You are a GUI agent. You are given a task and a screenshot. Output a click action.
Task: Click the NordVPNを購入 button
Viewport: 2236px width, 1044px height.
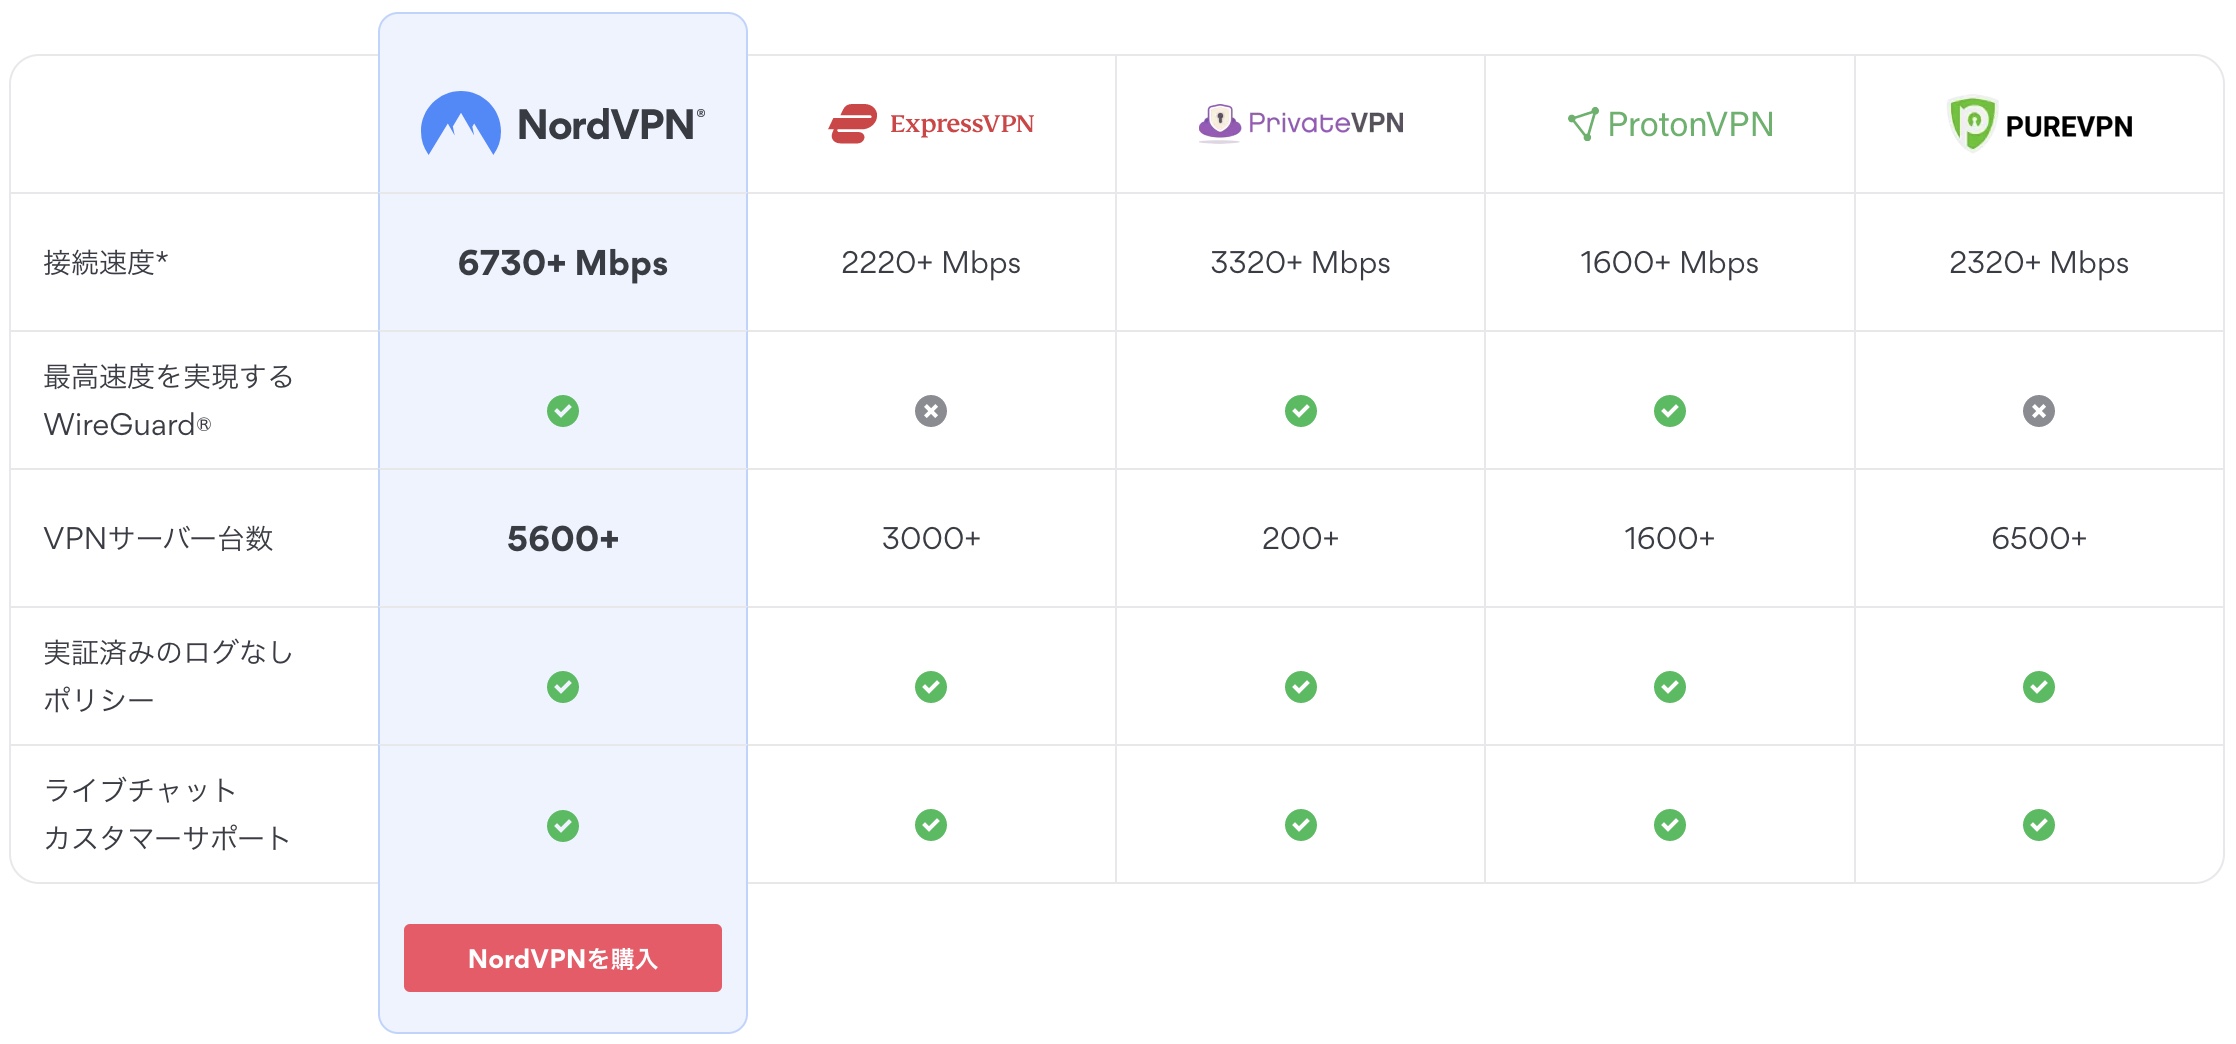point(563,958)
